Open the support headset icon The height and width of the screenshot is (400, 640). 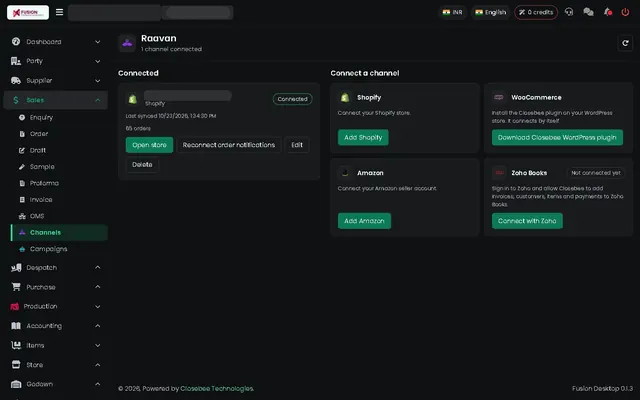[x=569, y=12]
